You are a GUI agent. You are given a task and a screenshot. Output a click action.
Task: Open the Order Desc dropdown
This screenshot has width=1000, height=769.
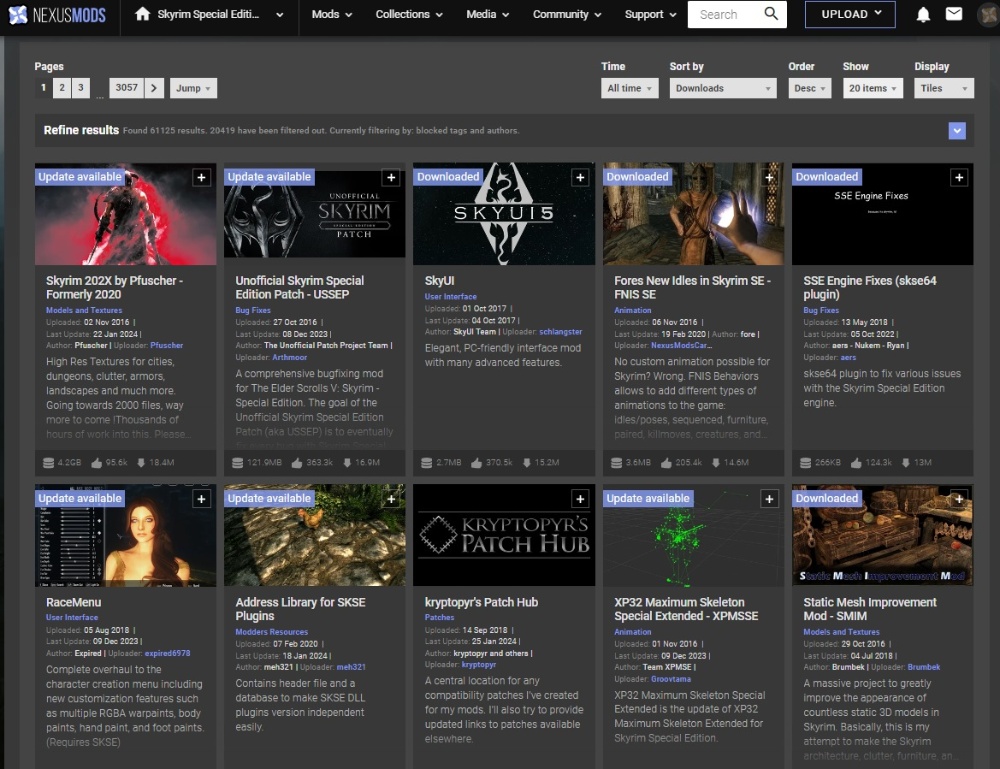point(810,88)
